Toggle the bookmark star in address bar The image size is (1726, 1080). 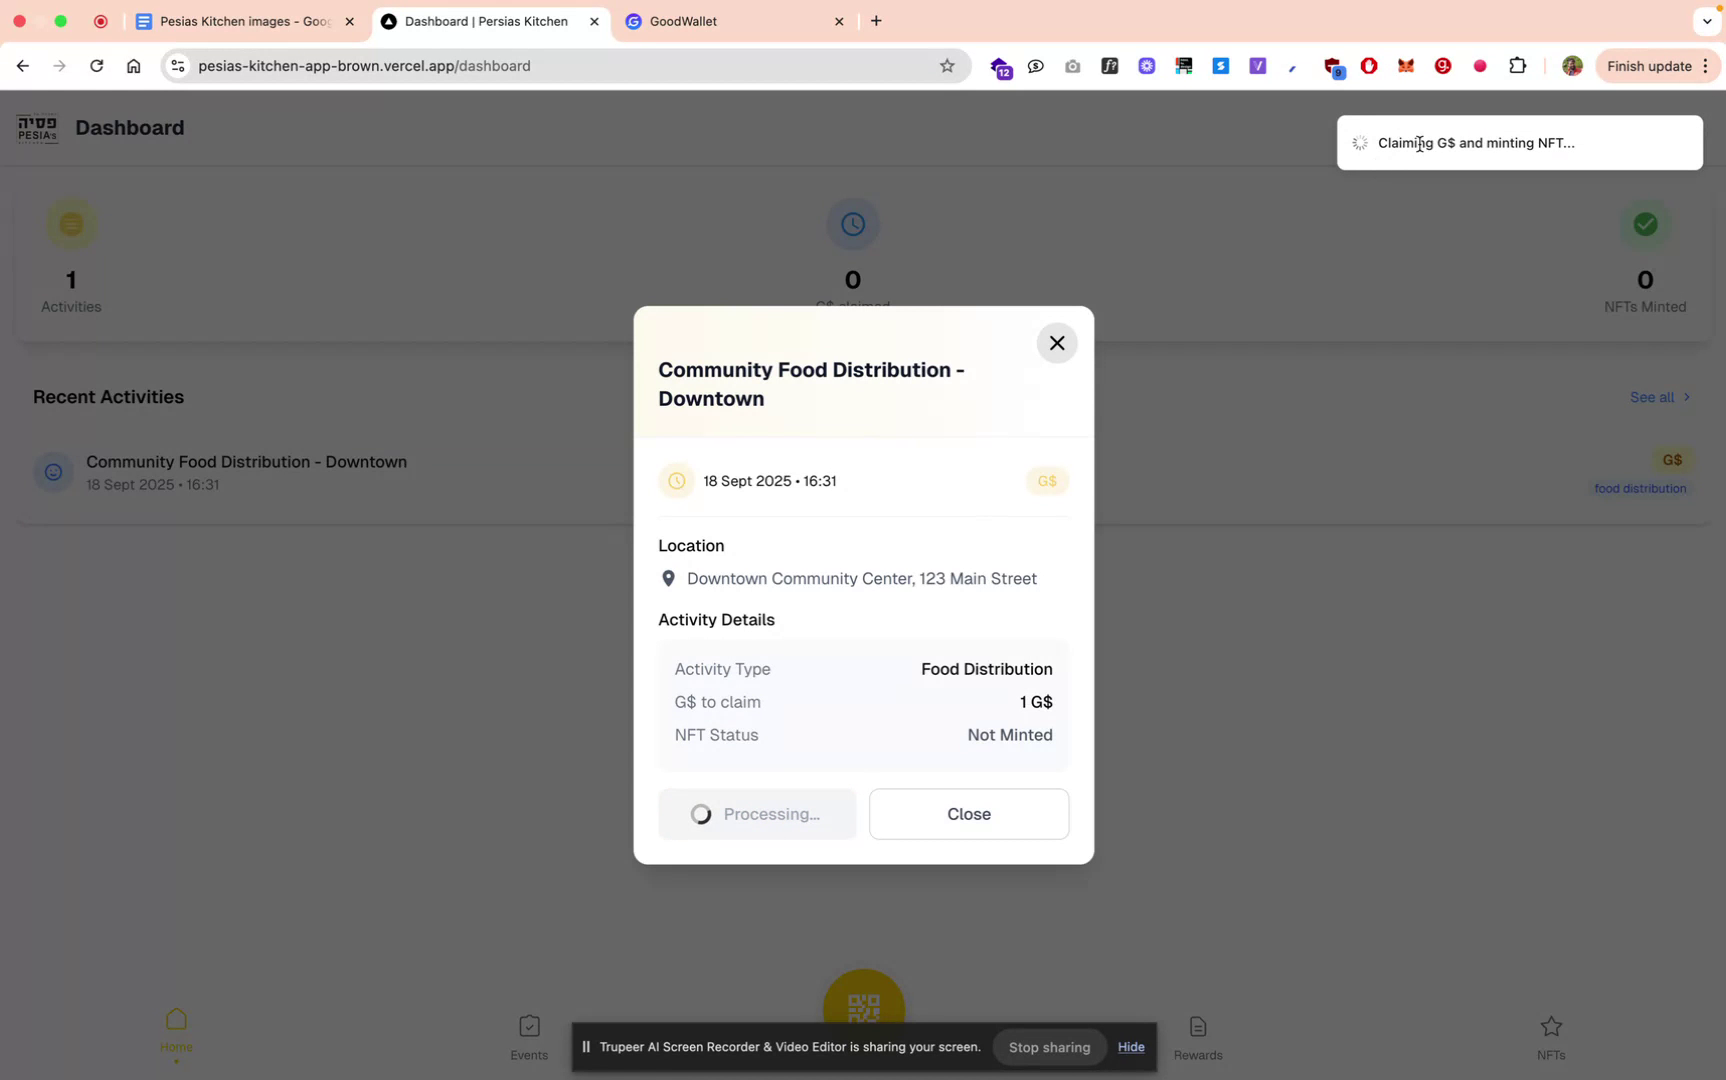pyautogui.click(x=947, y=66)
